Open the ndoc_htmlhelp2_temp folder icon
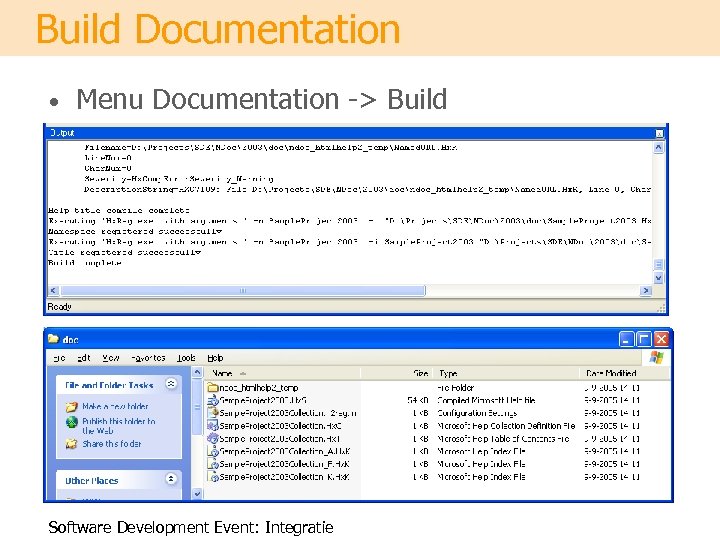 [212, 388]
